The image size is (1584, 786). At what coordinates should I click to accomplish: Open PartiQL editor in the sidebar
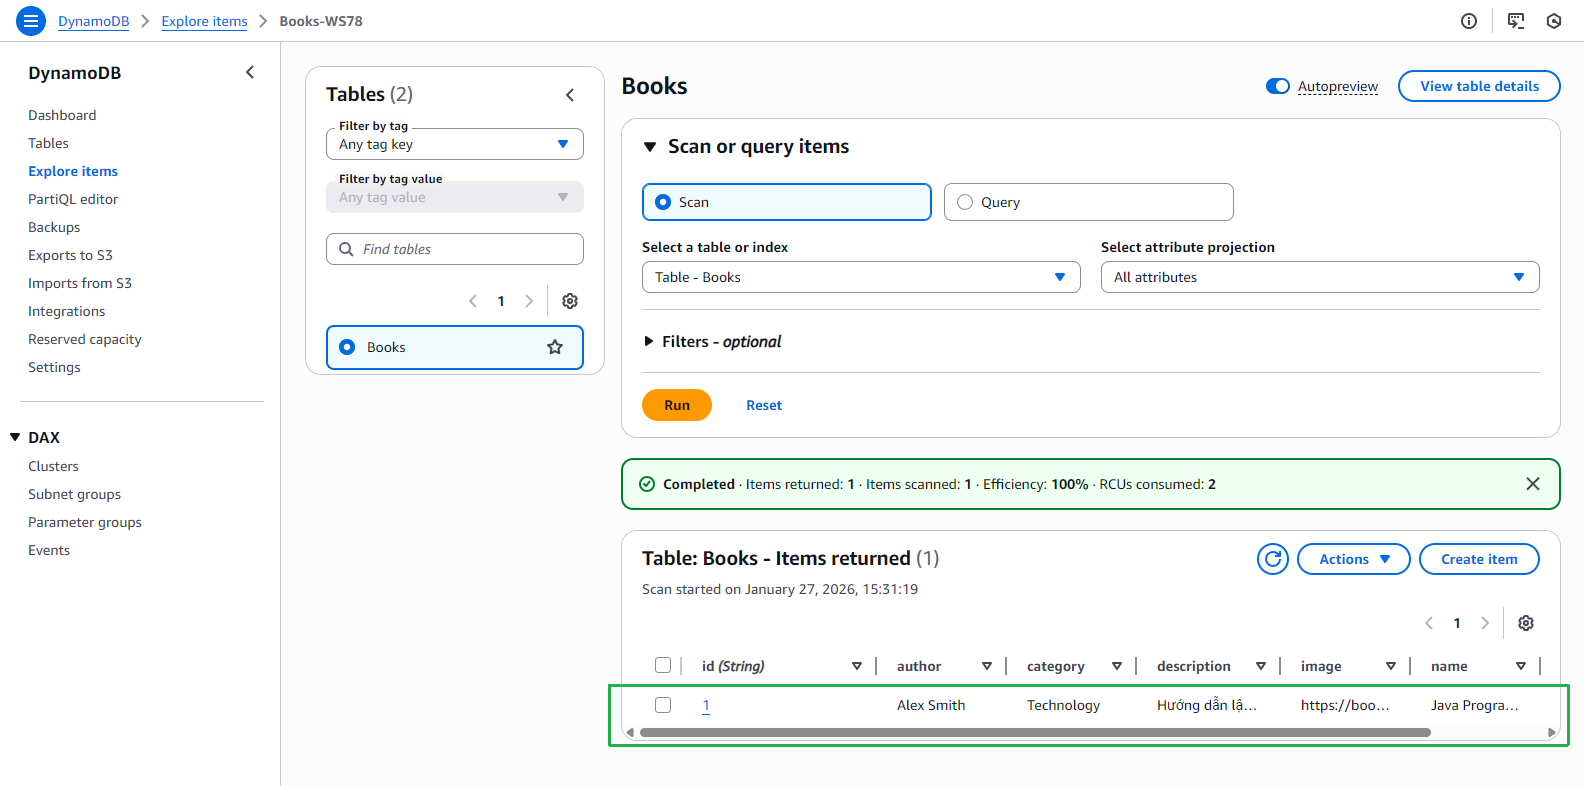pos(73,199)
